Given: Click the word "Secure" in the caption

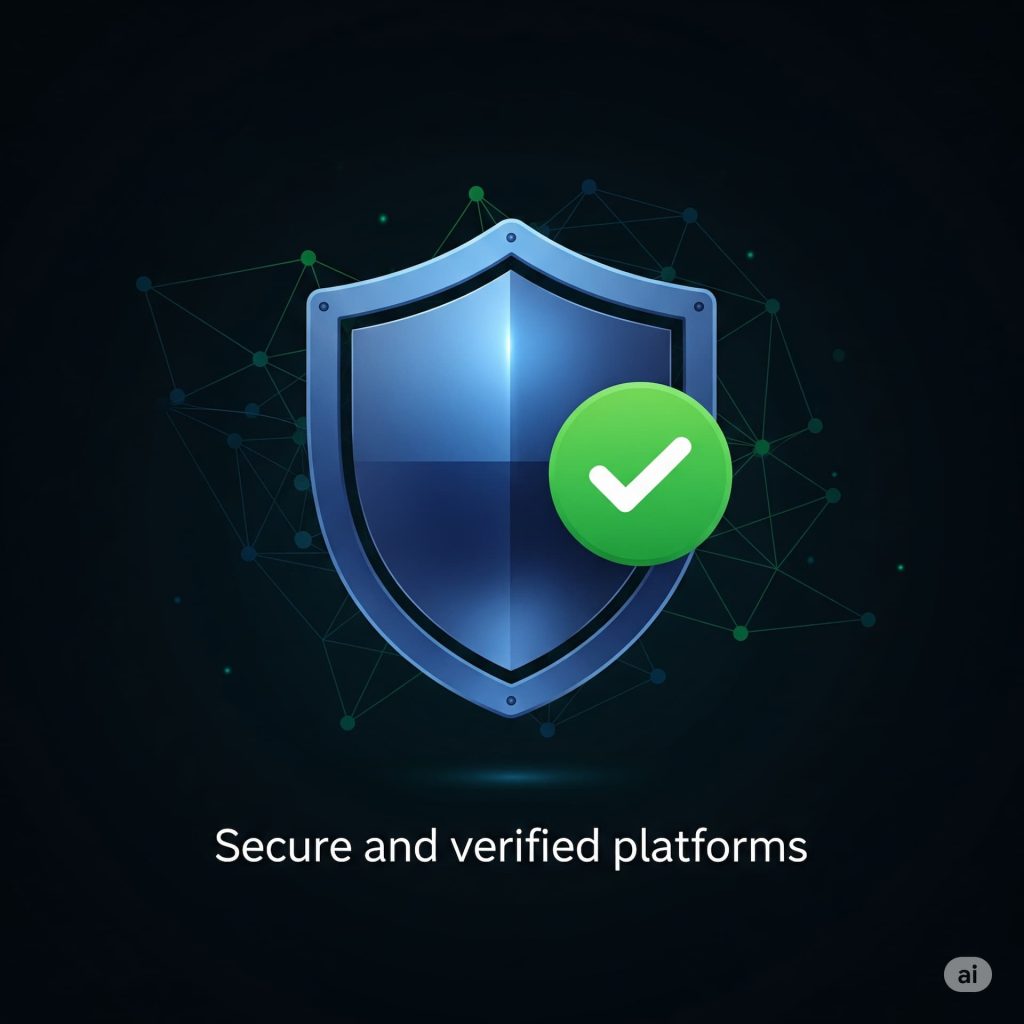Looking at the screenshot, I should click(283, 846).
